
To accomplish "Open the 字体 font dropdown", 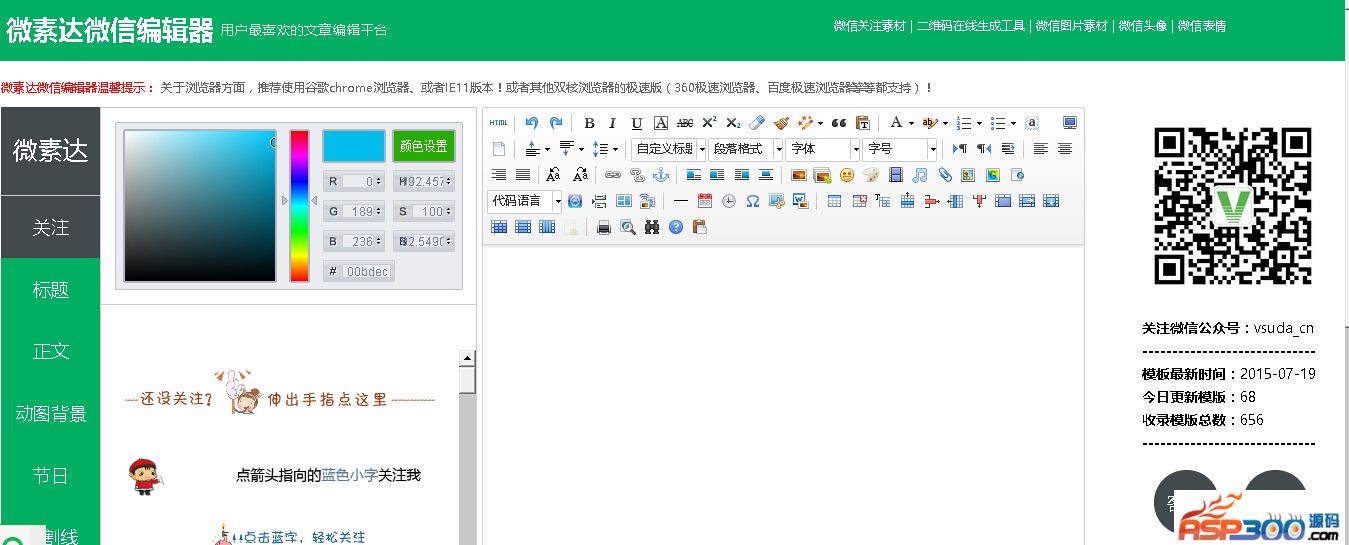I will click(823, 149).
